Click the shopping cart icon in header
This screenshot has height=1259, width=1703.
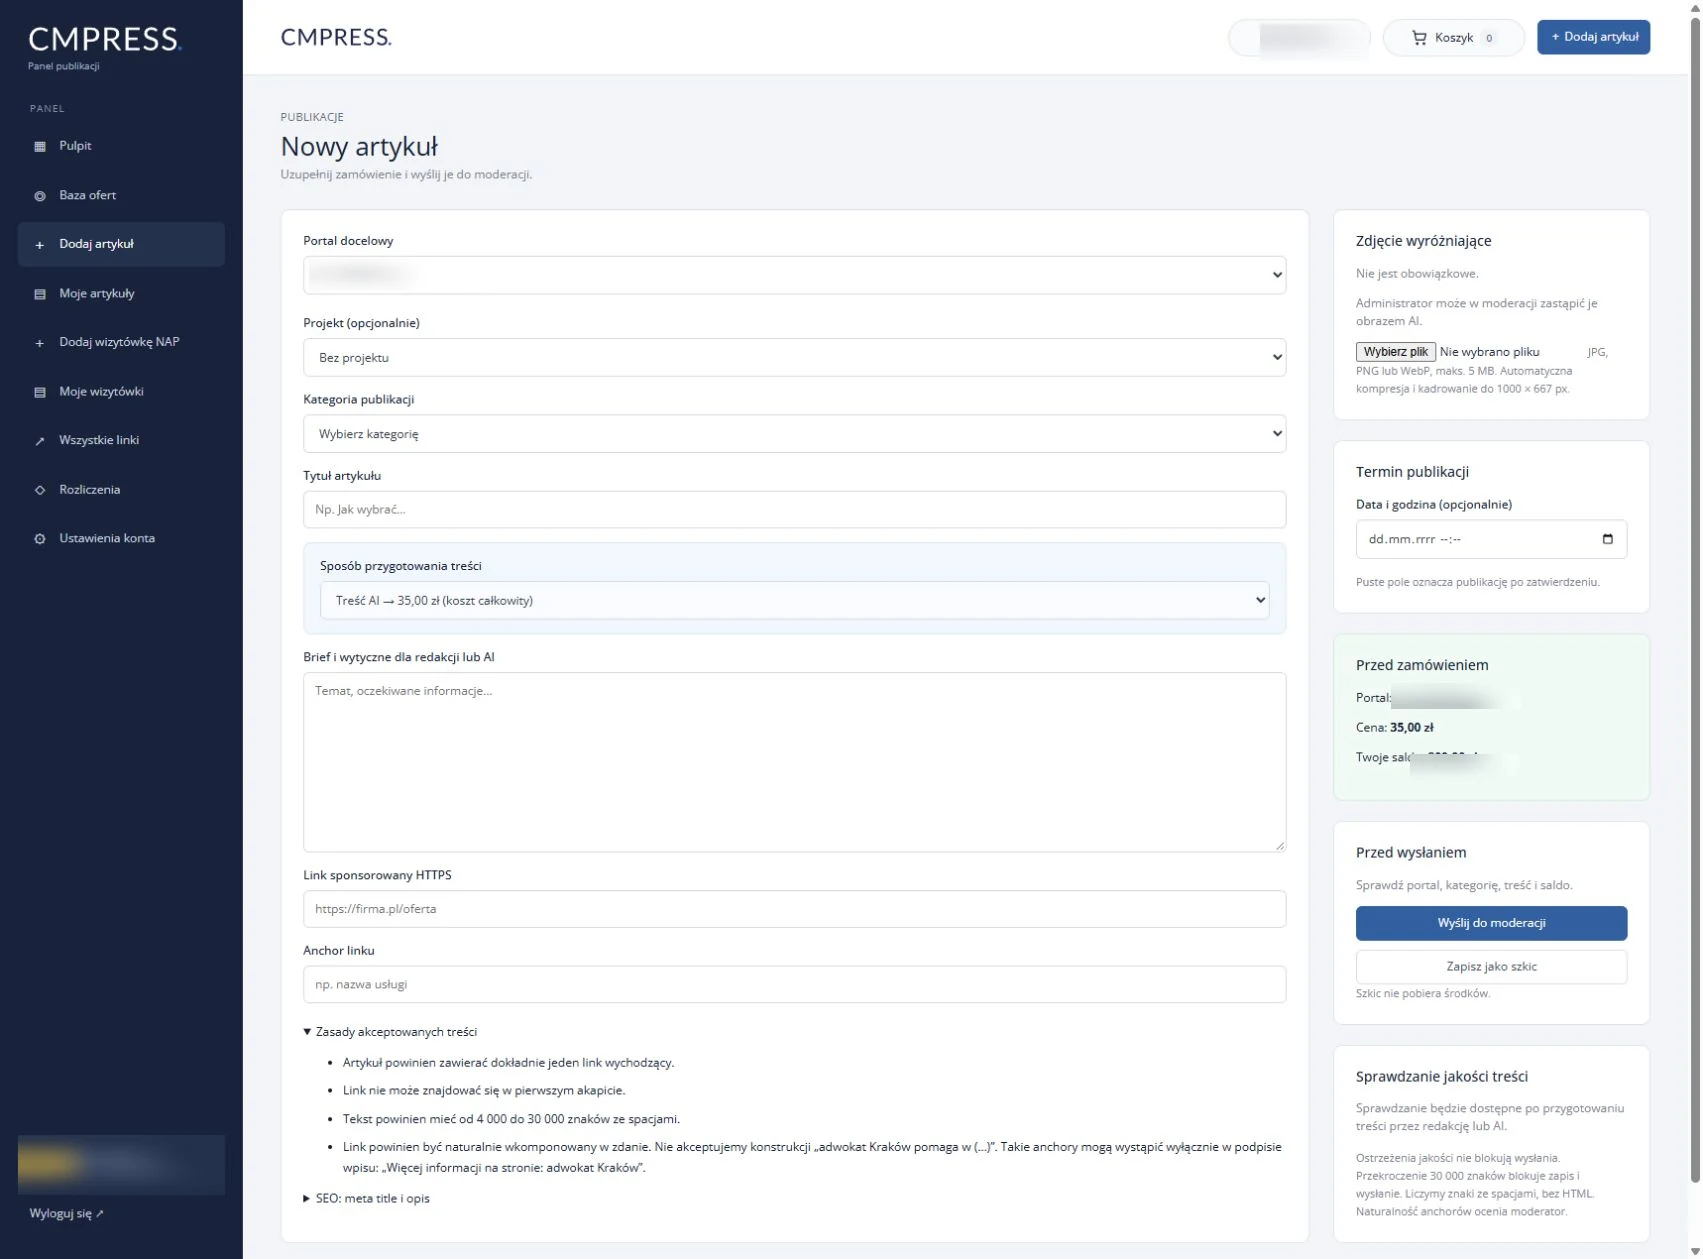coord(1419,38)
